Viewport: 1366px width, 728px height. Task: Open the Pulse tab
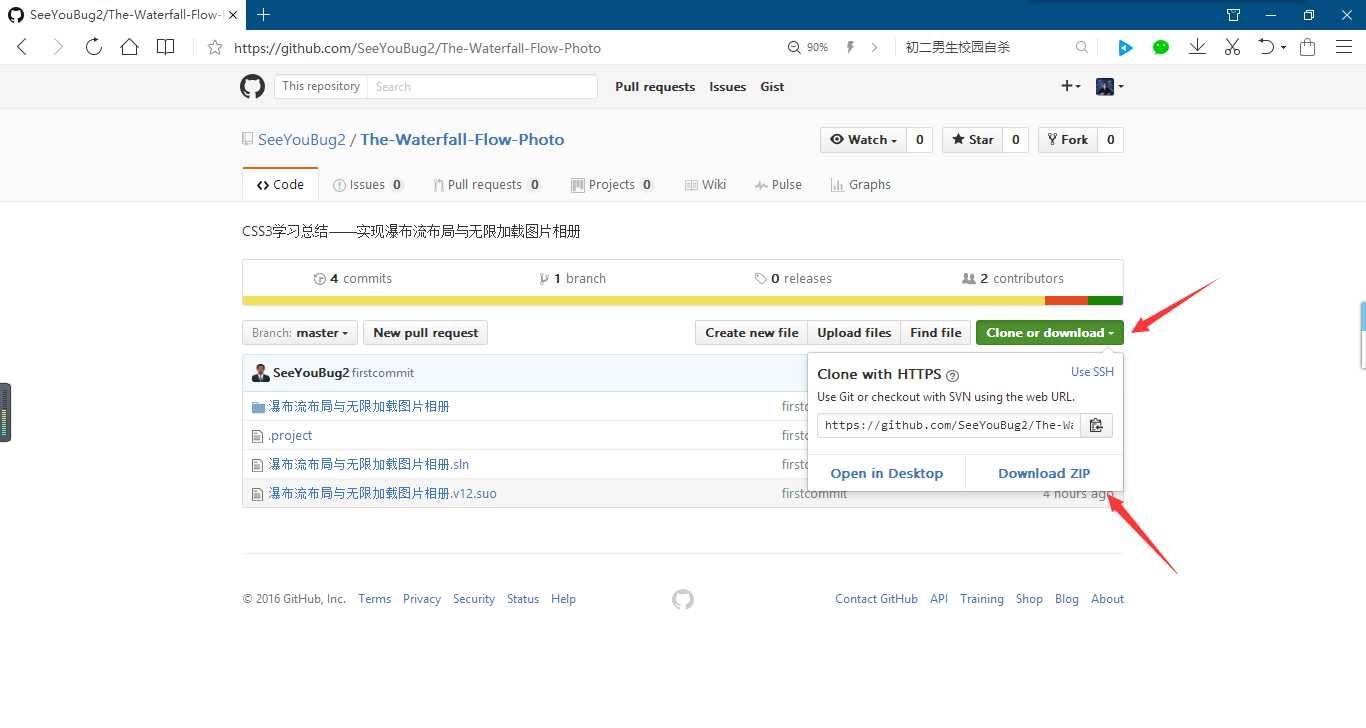778,185
